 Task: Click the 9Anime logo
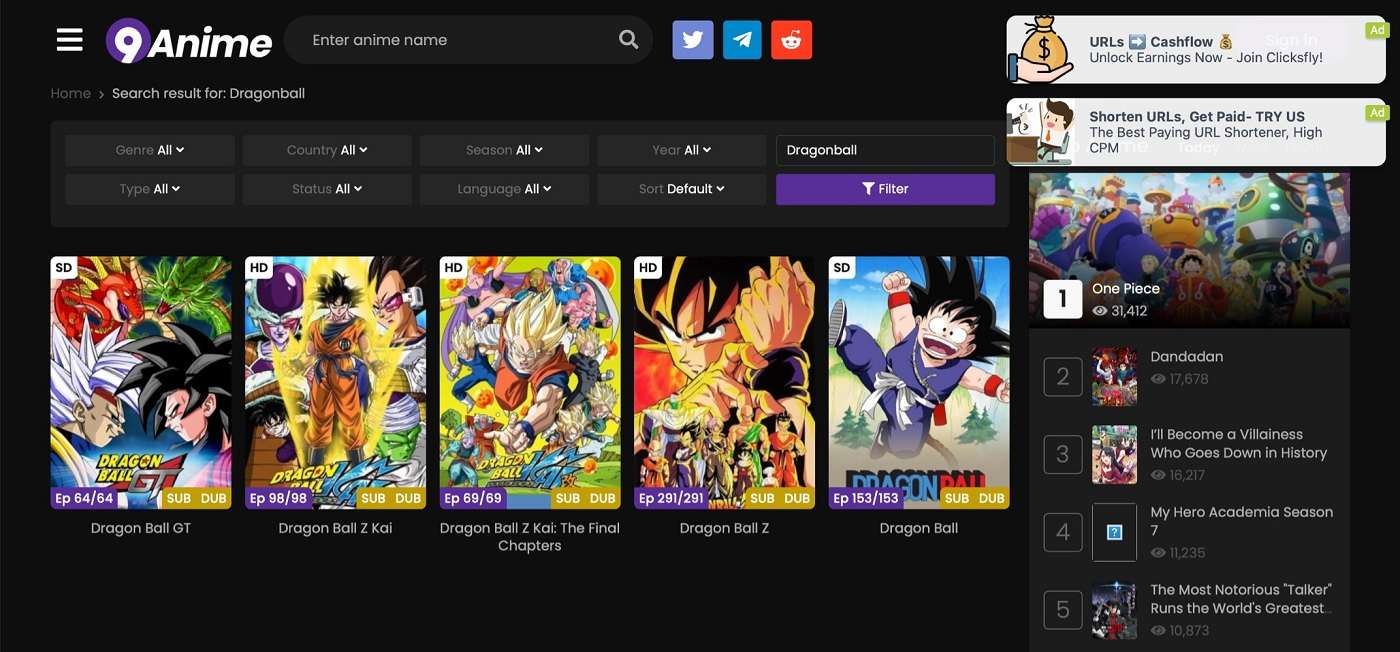coord(188,40)
